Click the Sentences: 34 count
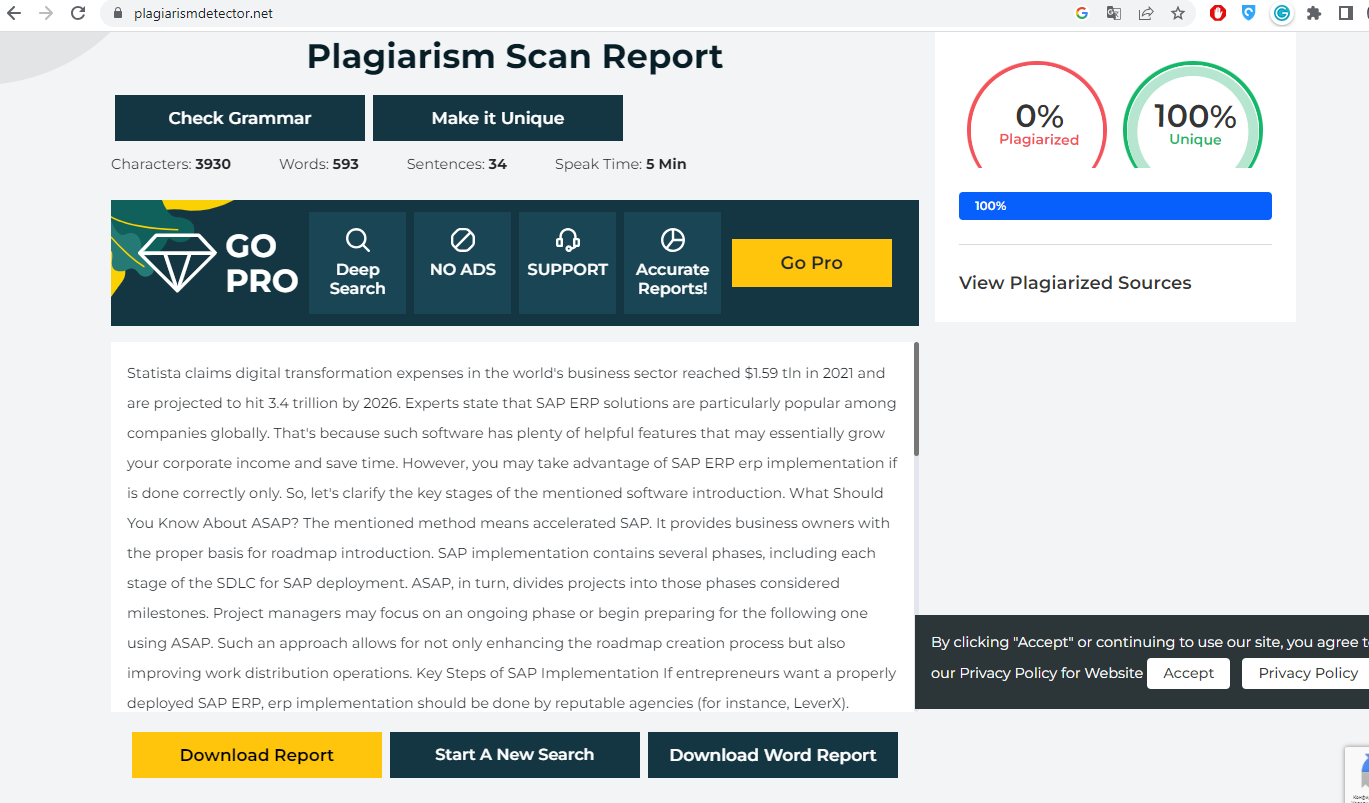Viewport: 1369px width, 803px height. 457,164
